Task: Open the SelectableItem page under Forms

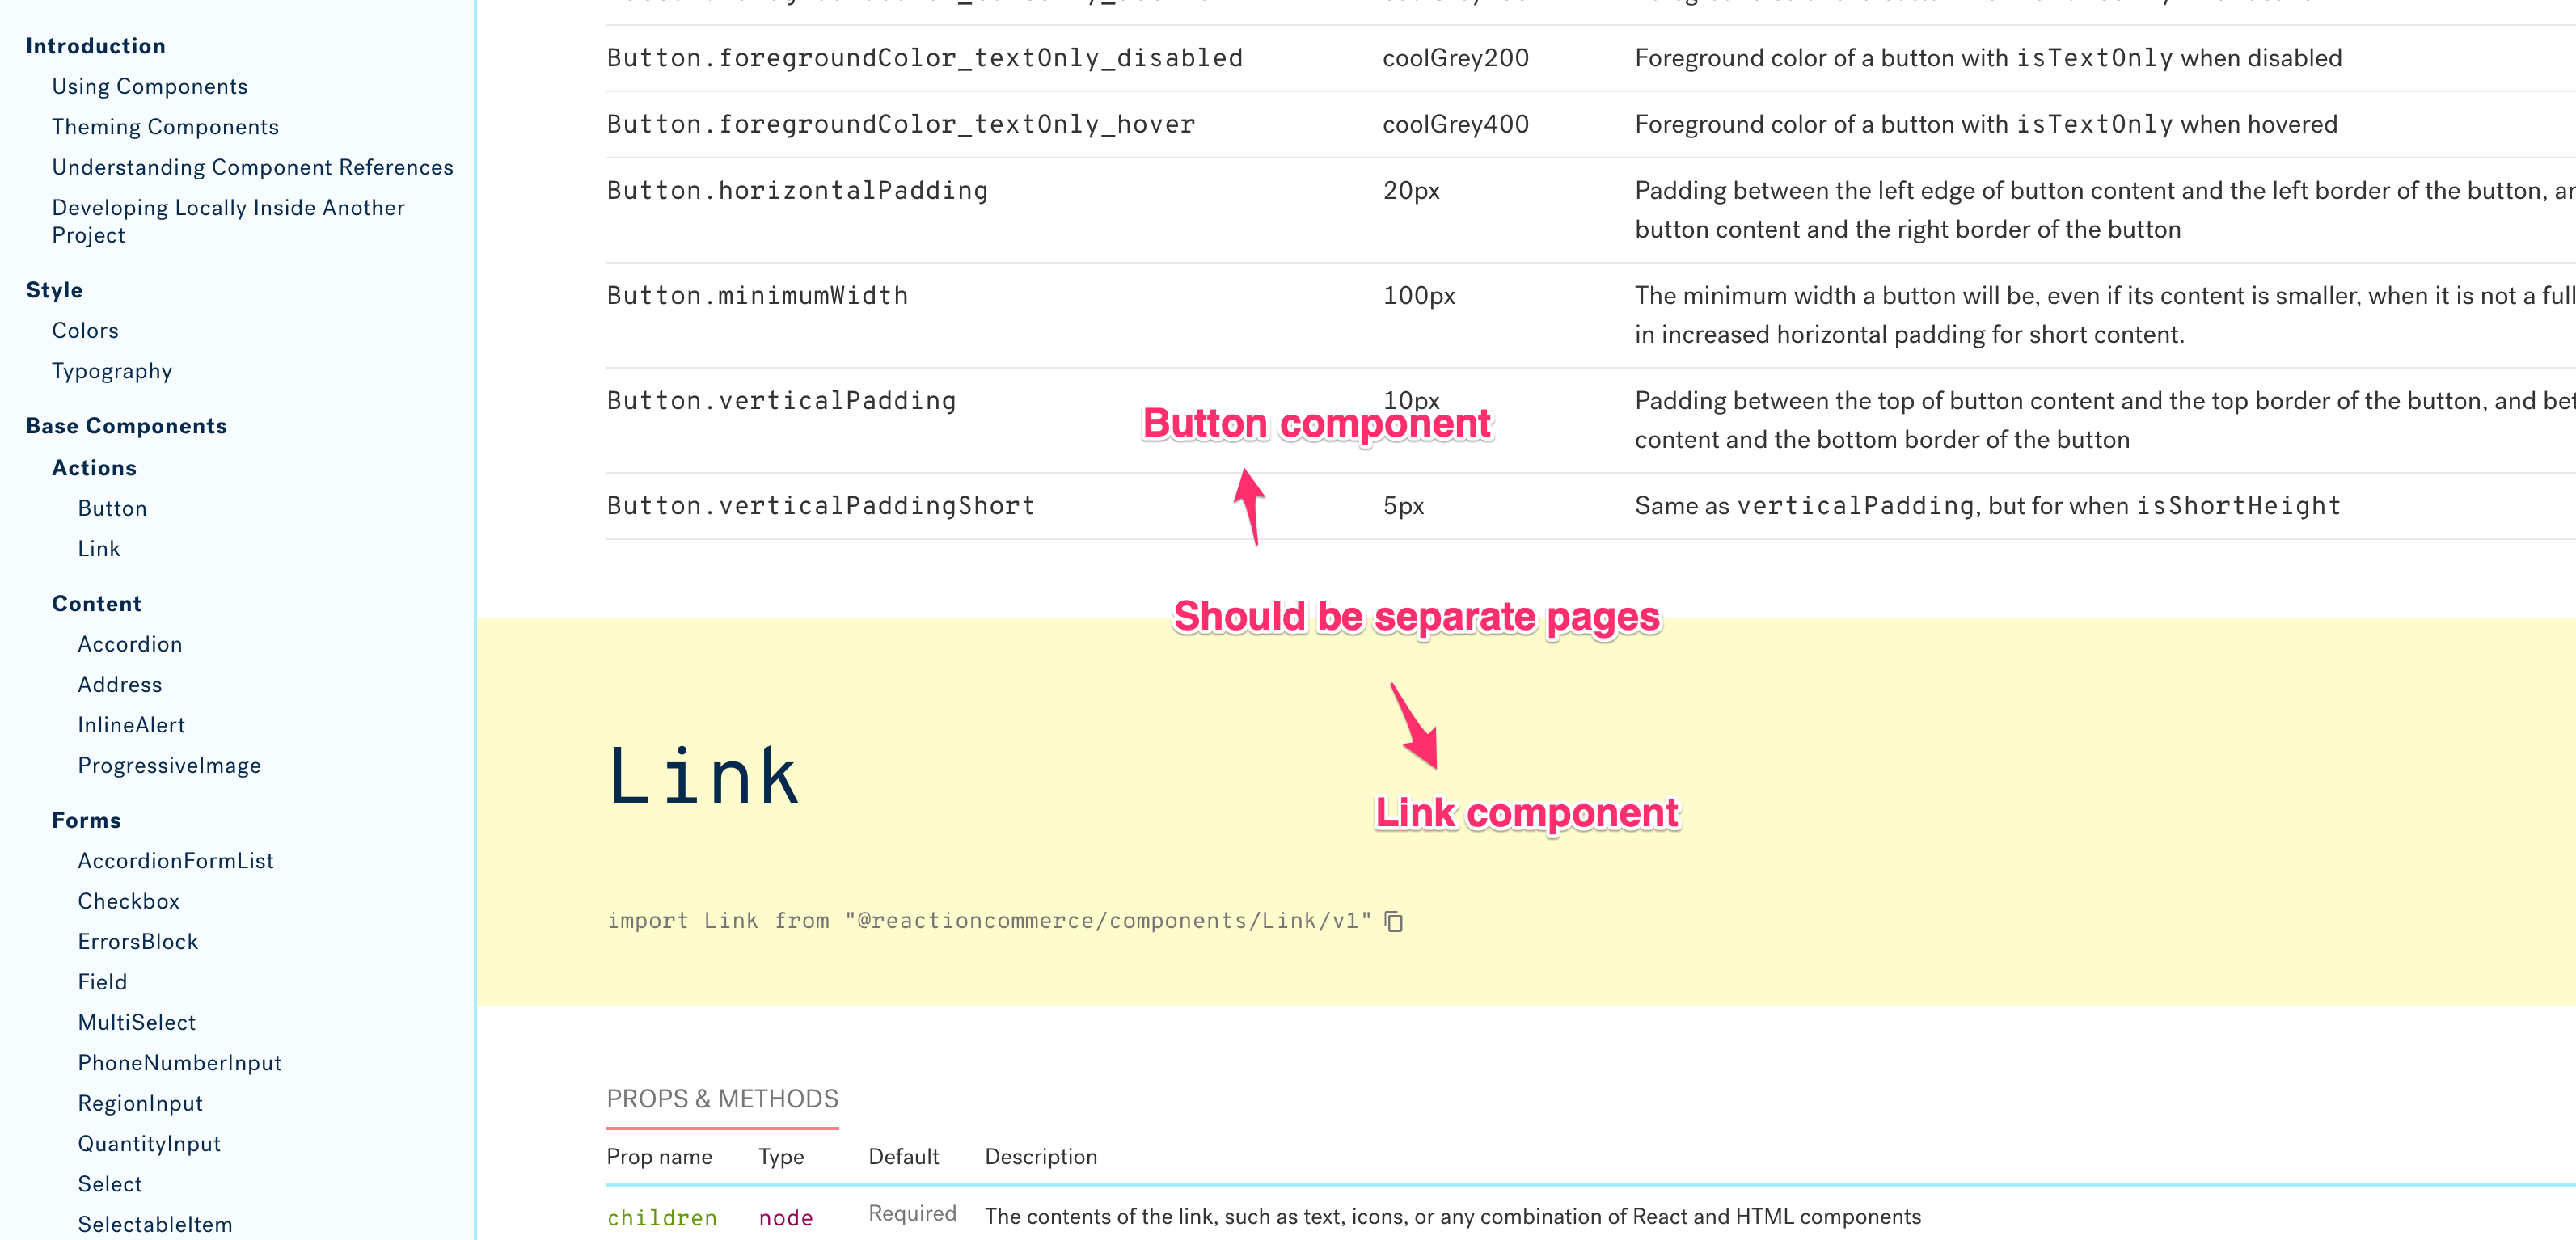Action: (x=155, y=1224)
